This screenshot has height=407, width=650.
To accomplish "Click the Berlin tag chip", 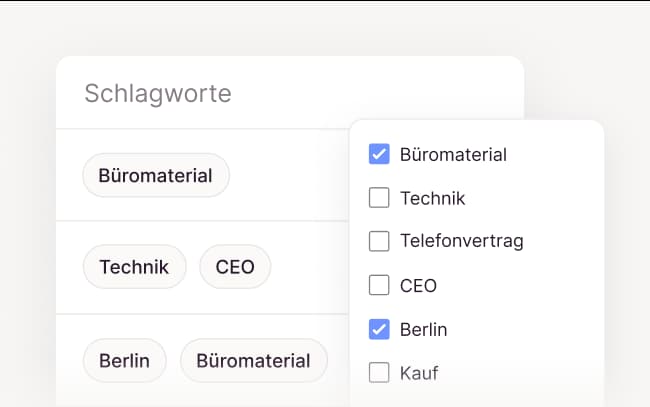I will pos(124,360).
